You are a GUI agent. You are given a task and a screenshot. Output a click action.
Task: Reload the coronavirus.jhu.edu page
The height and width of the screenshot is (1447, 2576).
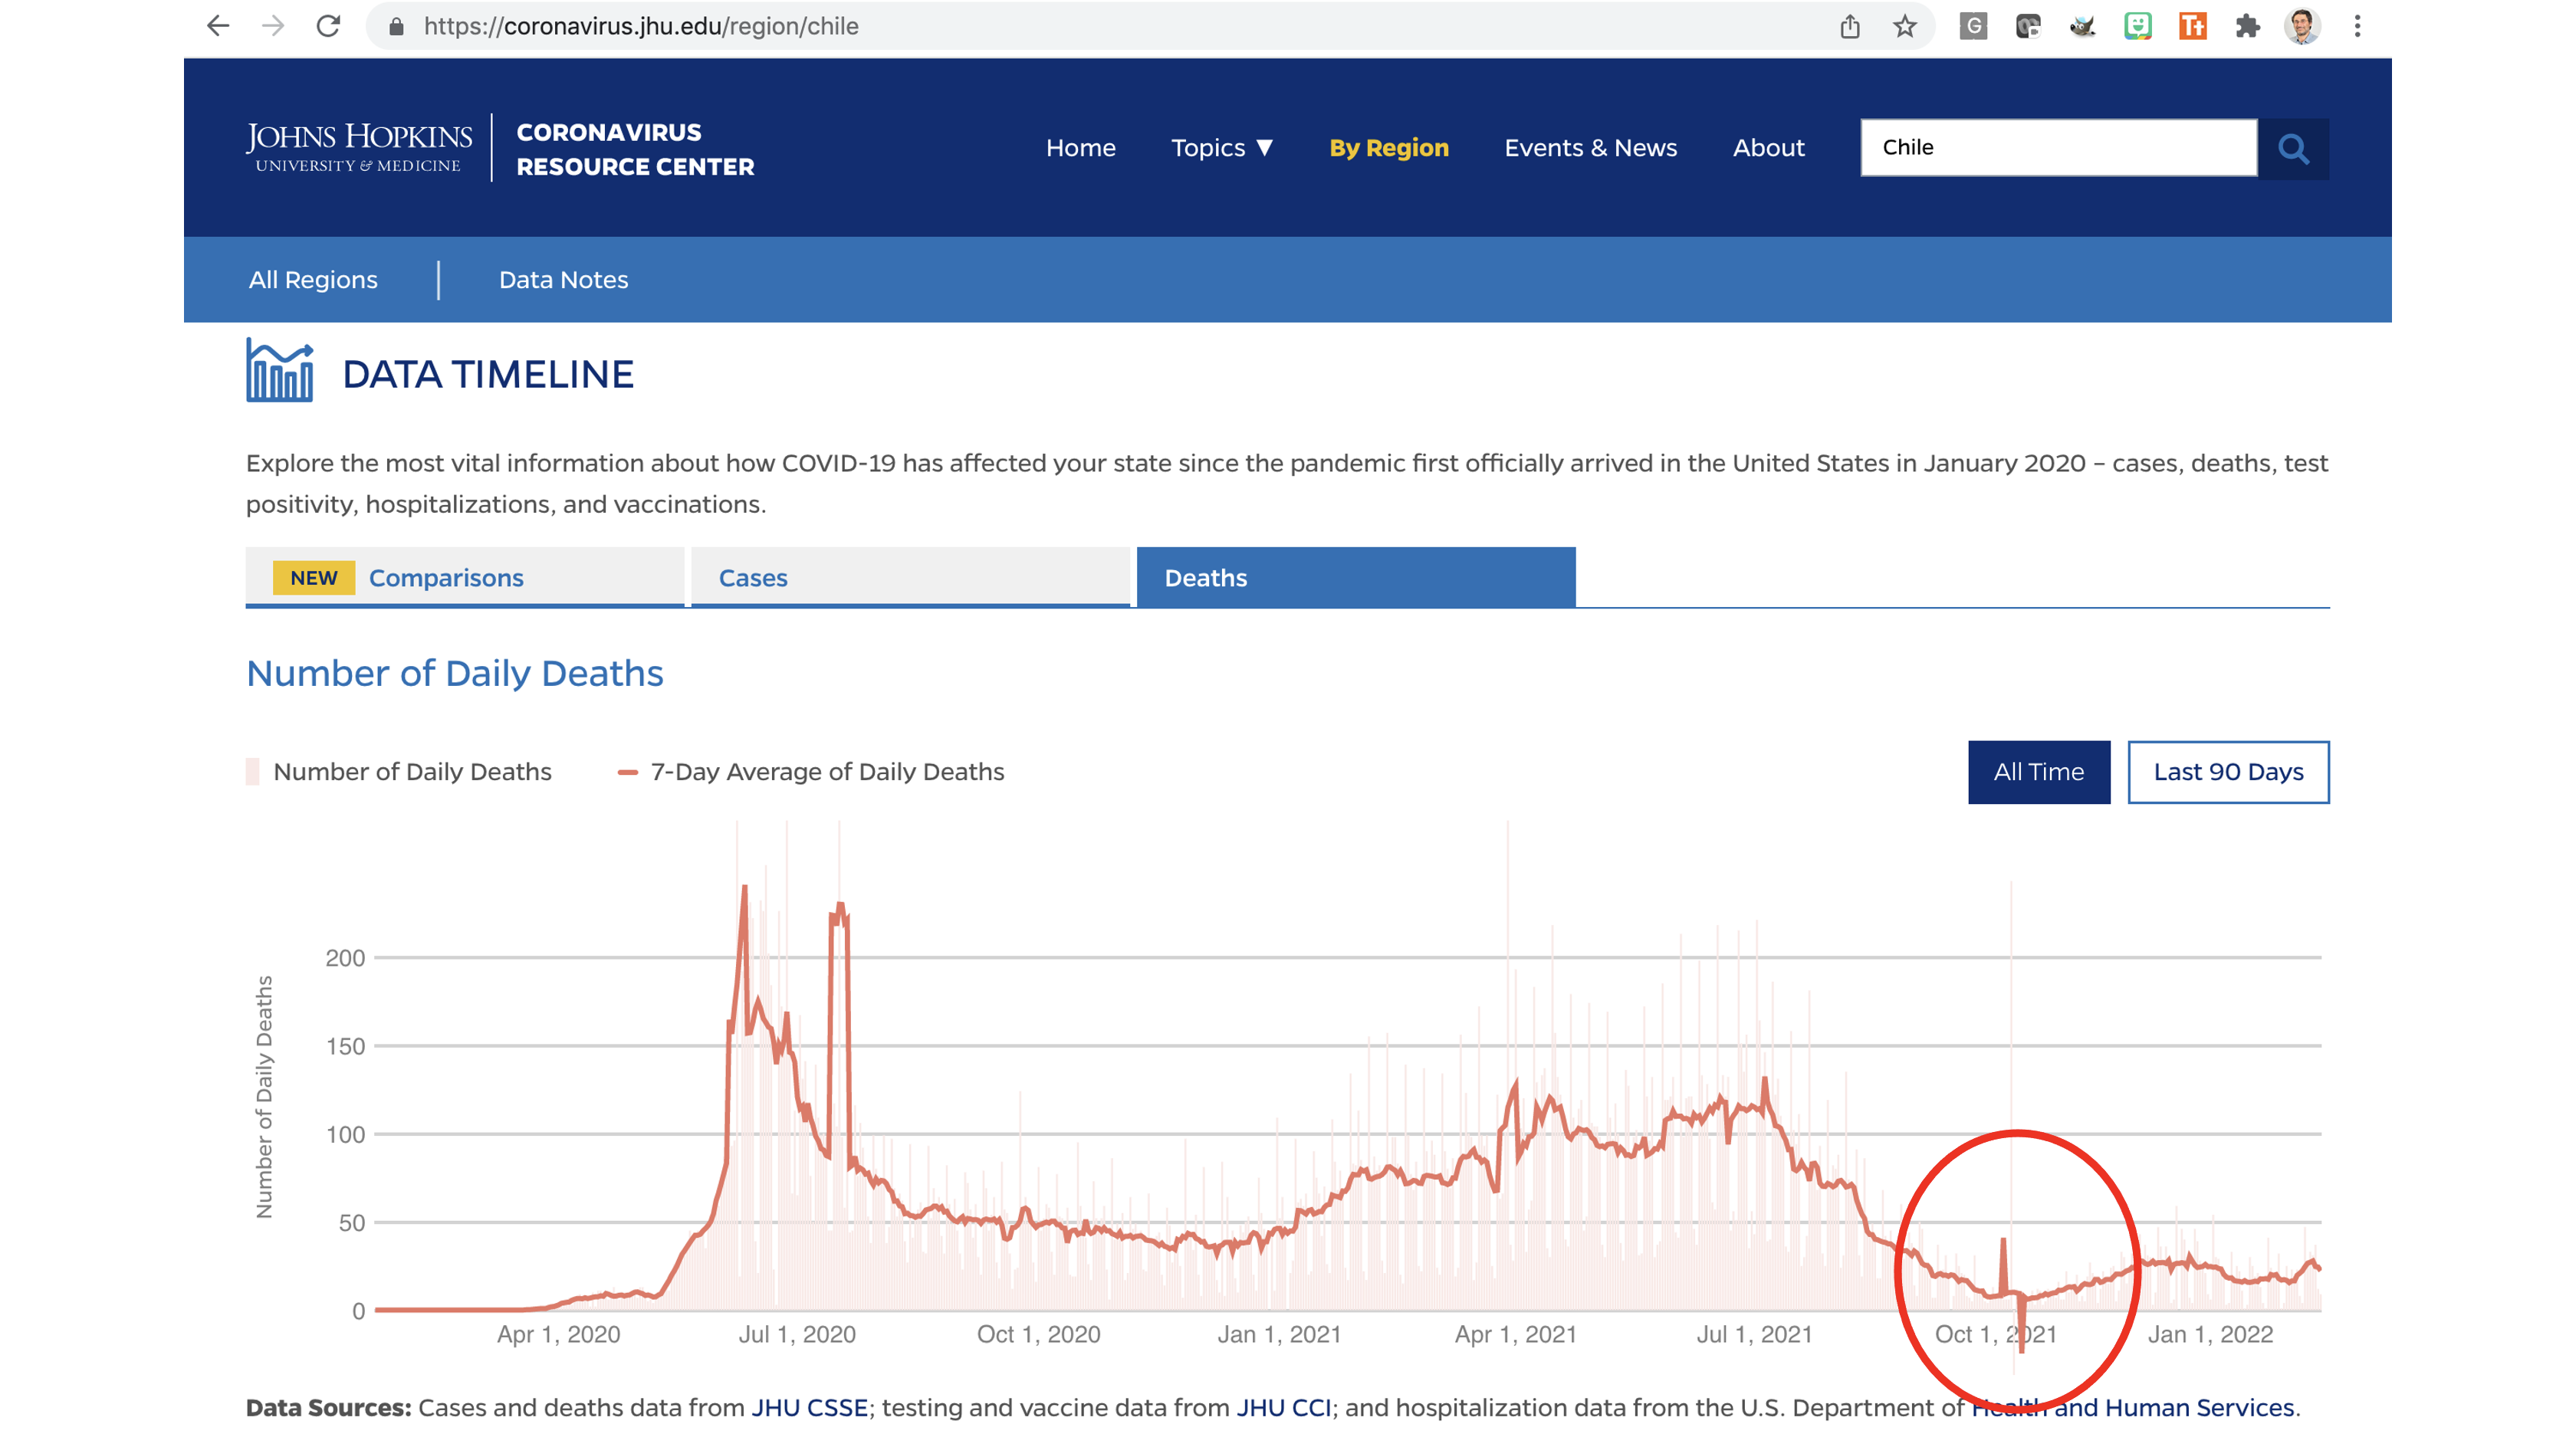[x=330, y=26]
